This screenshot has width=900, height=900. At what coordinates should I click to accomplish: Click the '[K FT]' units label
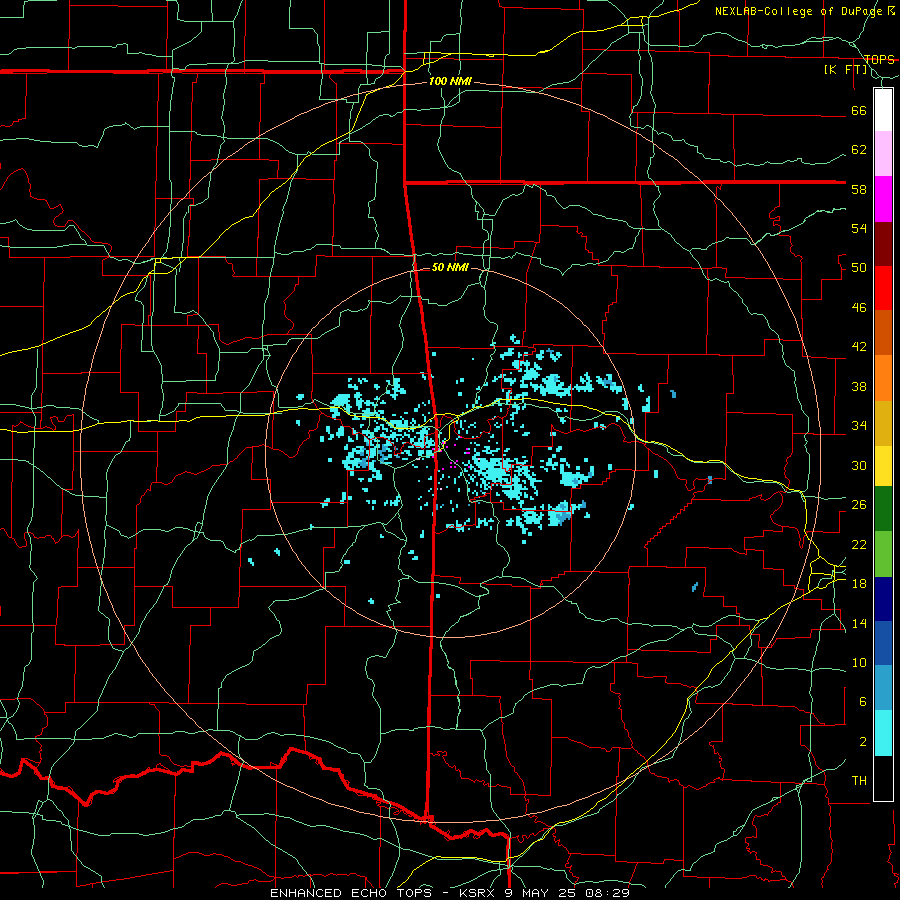pyautogui.click(x=846, y=69)
